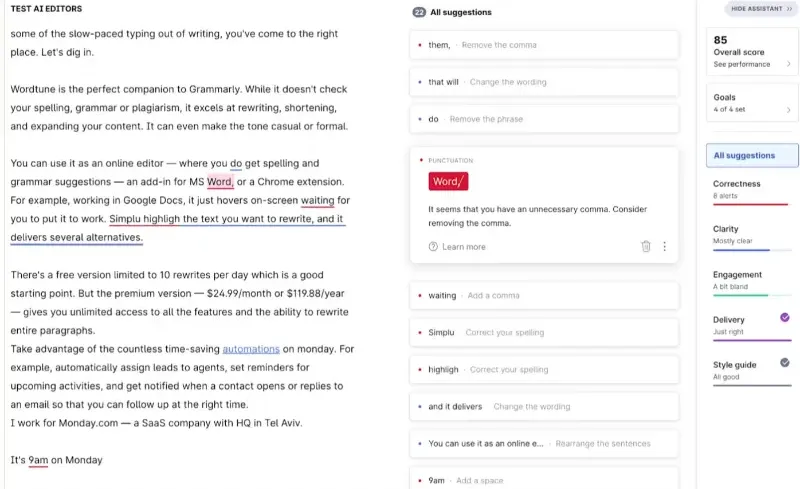
Task: Expand the 'them,' remove comma suggestion
Action: [544, 45]
